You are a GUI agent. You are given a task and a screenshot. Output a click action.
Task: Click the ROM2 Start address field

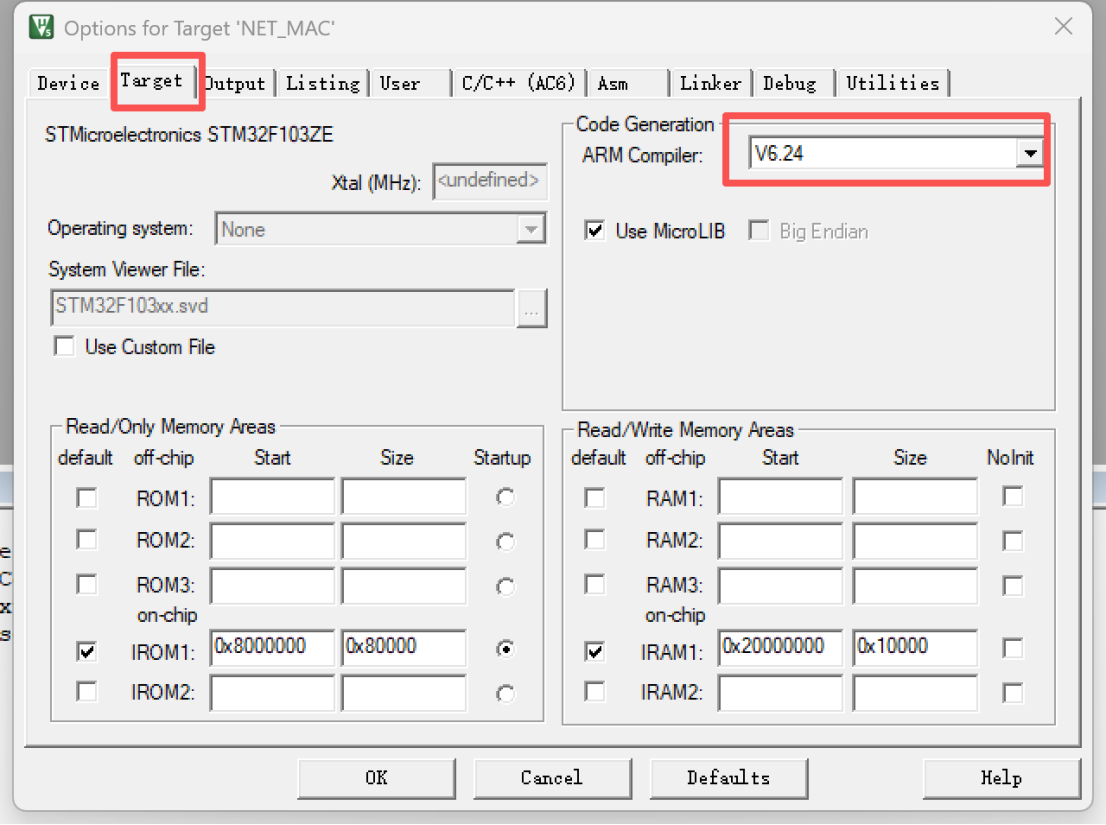pos(272,540)
